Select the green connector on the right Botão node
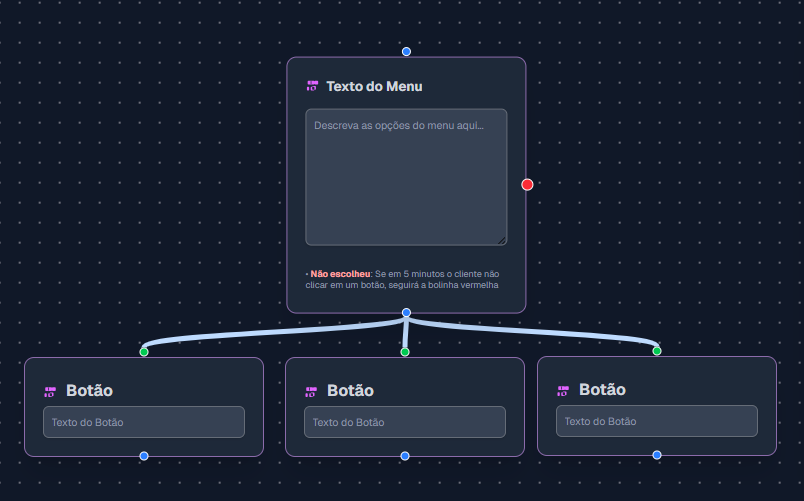 [657, 351]
